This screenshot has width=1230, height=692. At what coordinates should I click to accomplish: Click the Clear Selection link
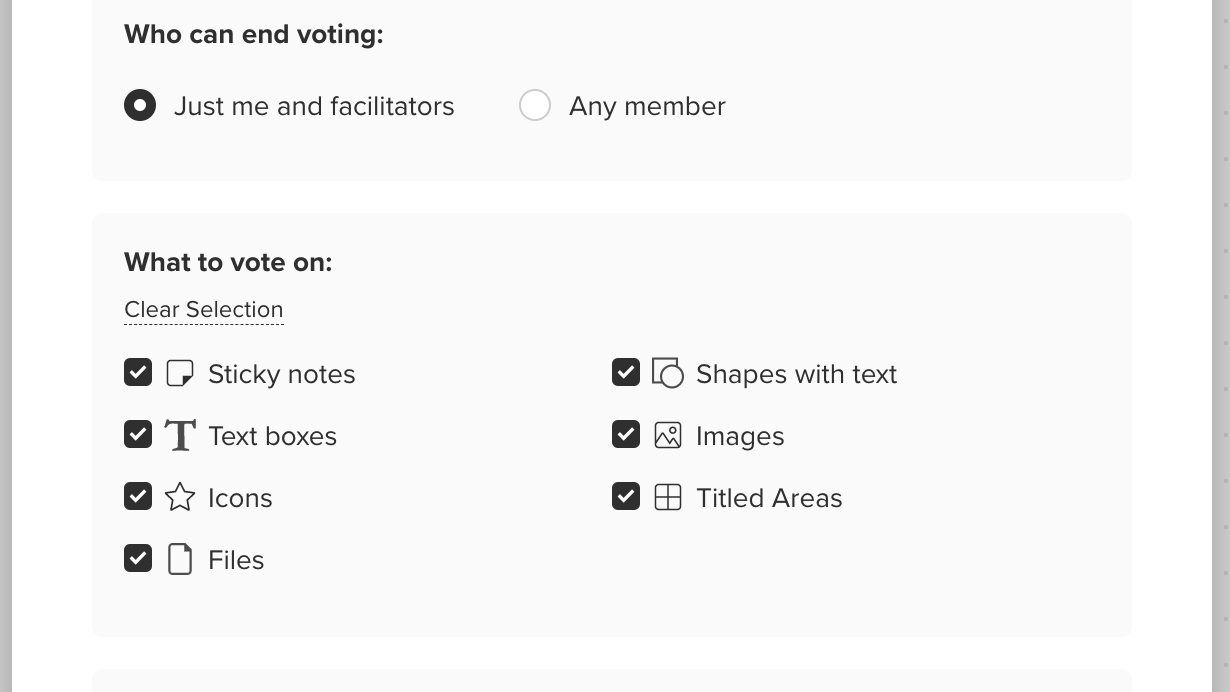point(203,309)
